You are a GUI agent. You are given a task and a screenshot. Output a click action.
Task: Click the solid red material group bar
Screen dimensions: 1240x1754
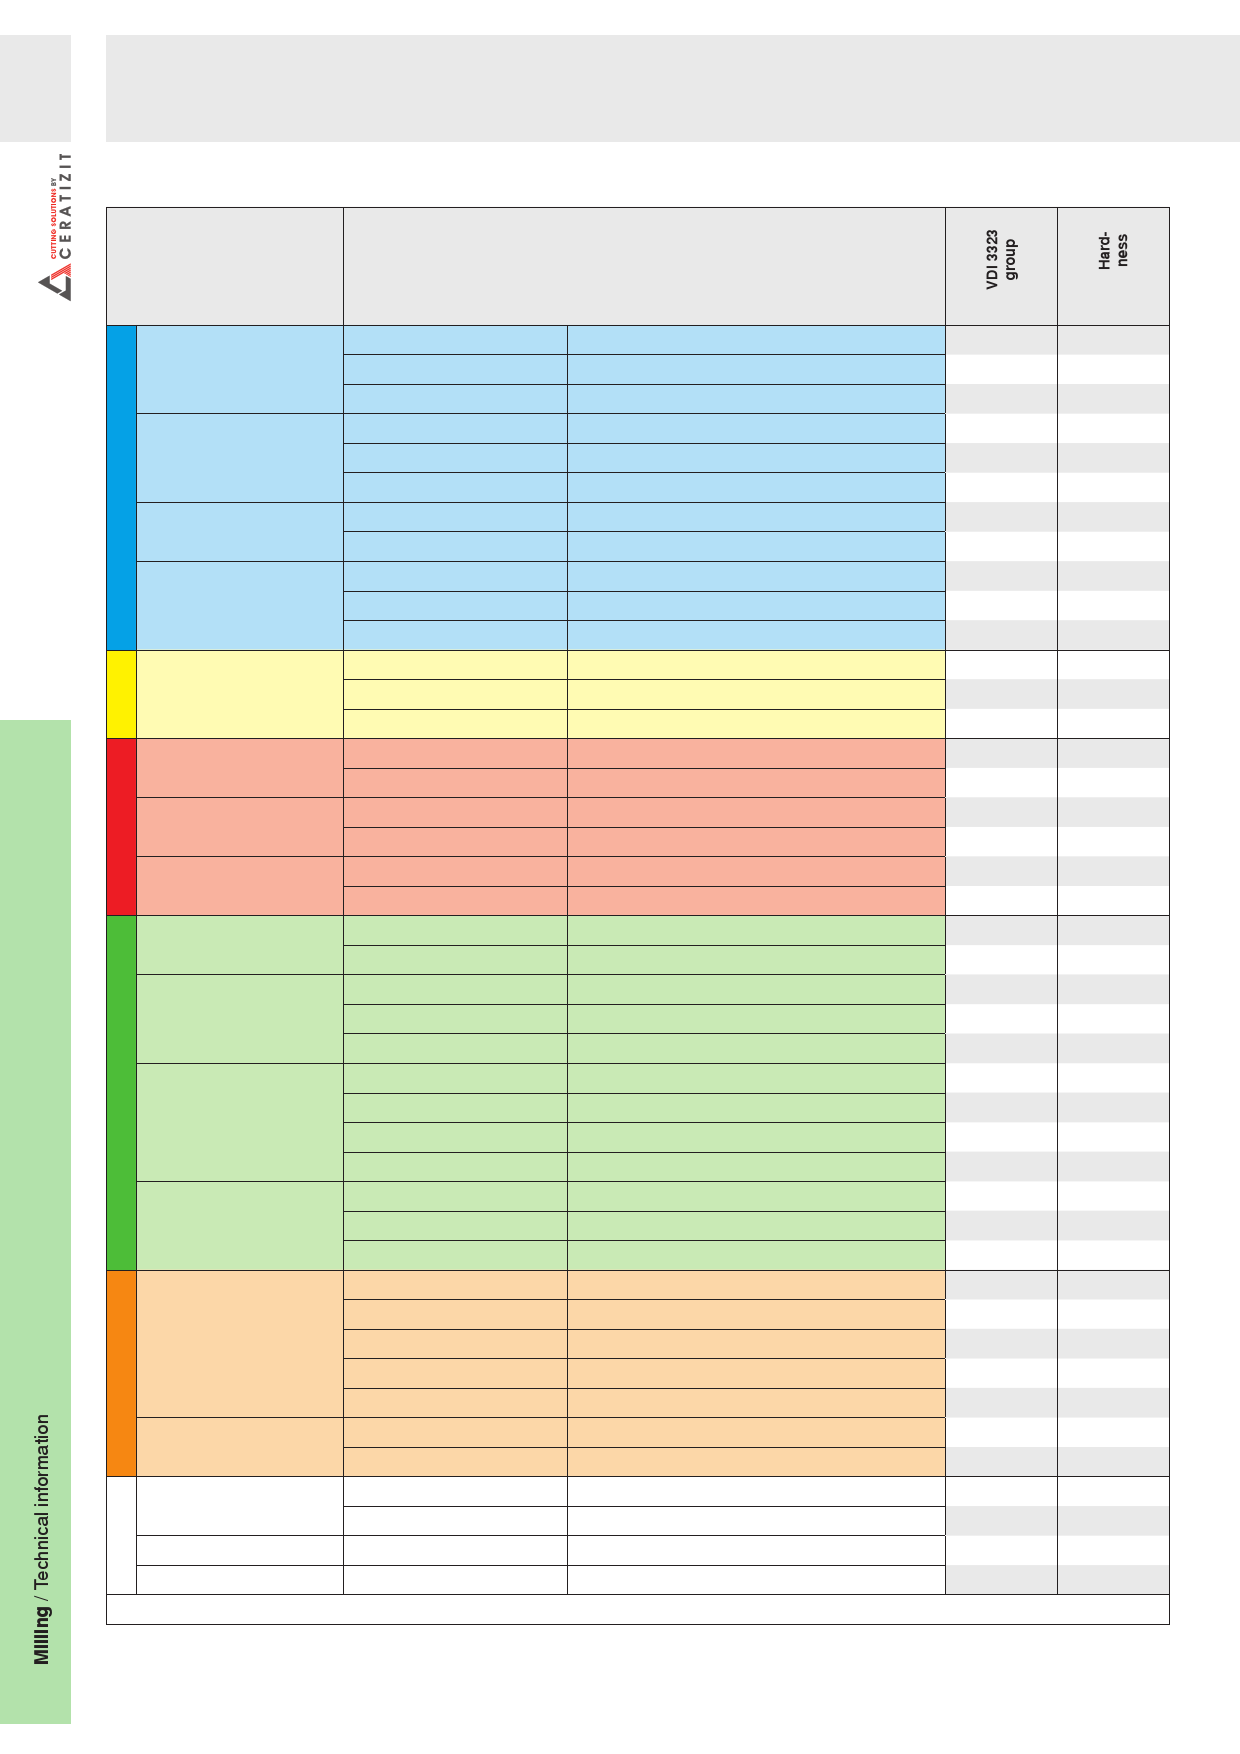121,827
